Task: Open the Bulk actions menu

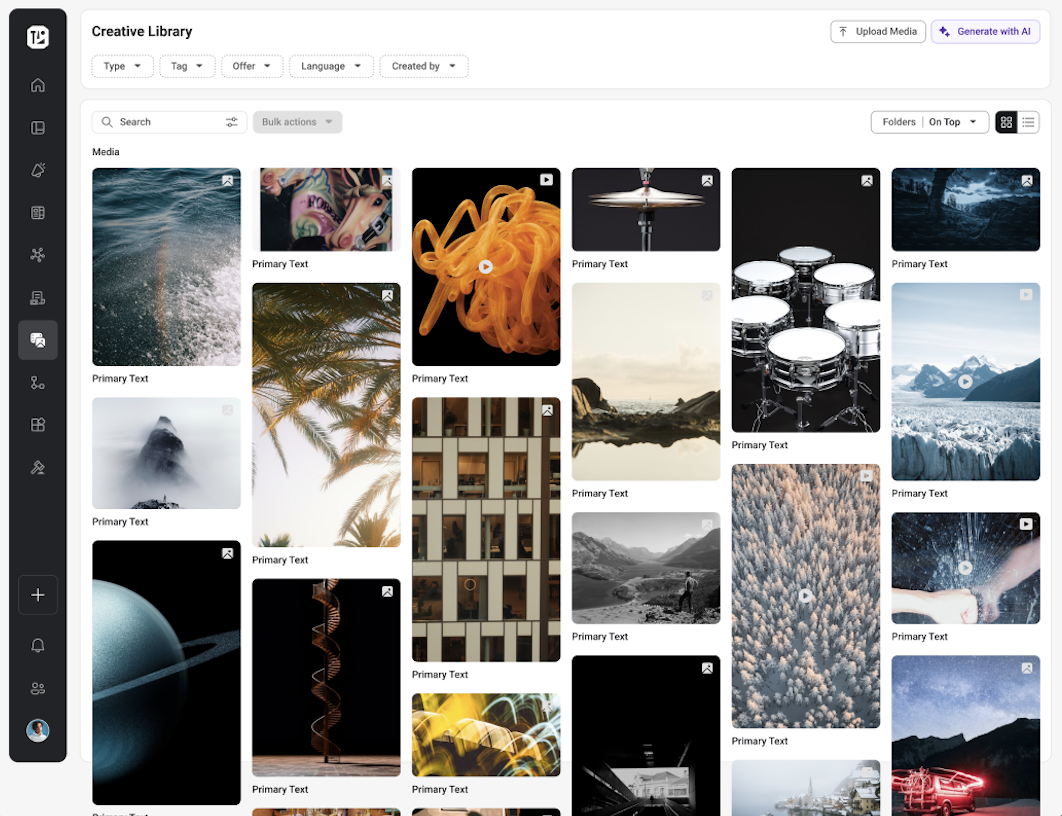Action: [x=297, y=122]
